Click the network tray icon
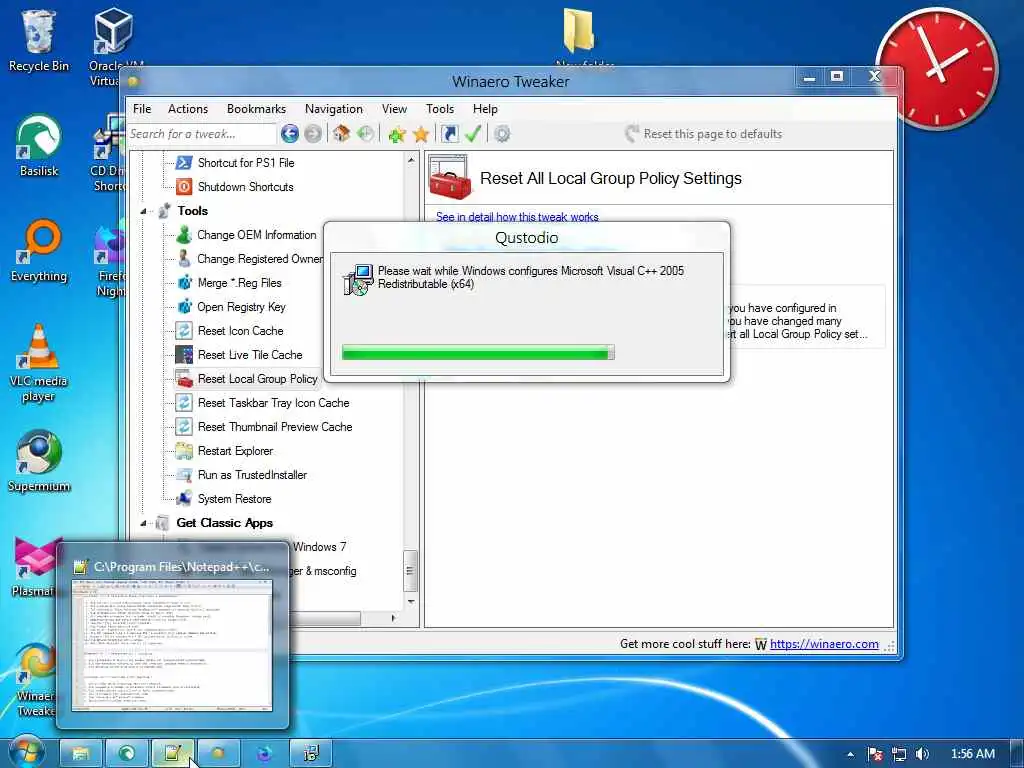This screenshot has width=1024, height=768. 899,754
